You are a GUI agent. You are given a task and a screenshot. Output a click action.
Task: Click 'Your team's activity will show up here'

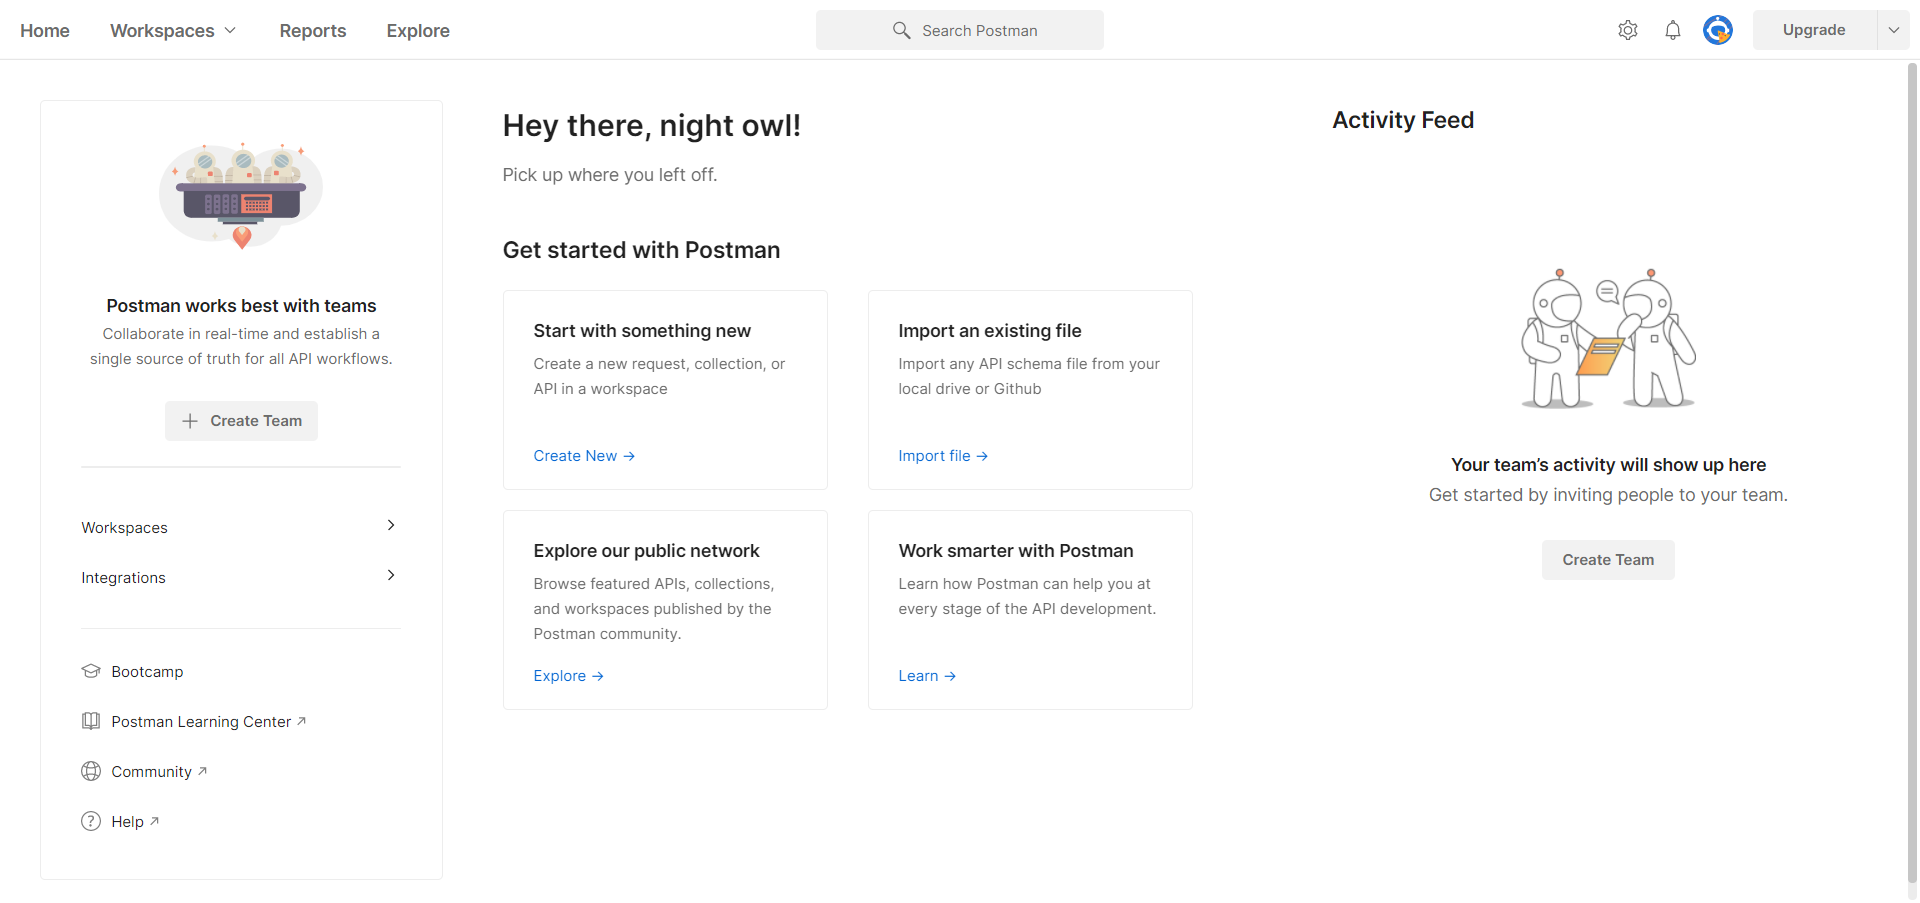(x=1608, y=465)
